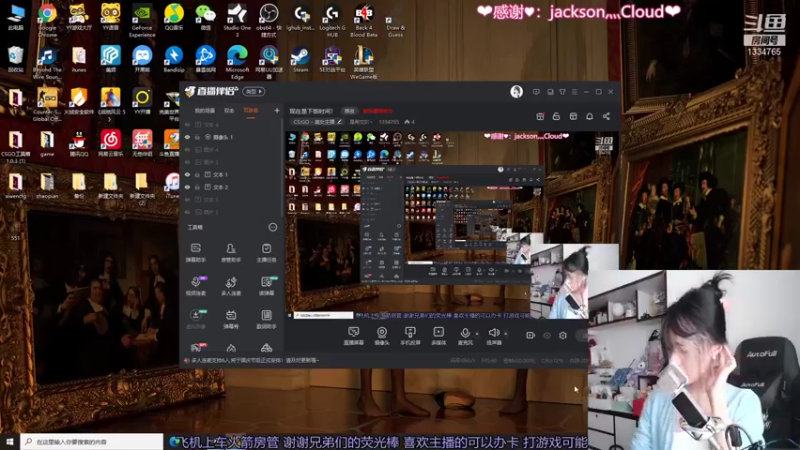800x450 pixels.
Task: Click the layout grid icon beside the bell
Action: (573, 116)
